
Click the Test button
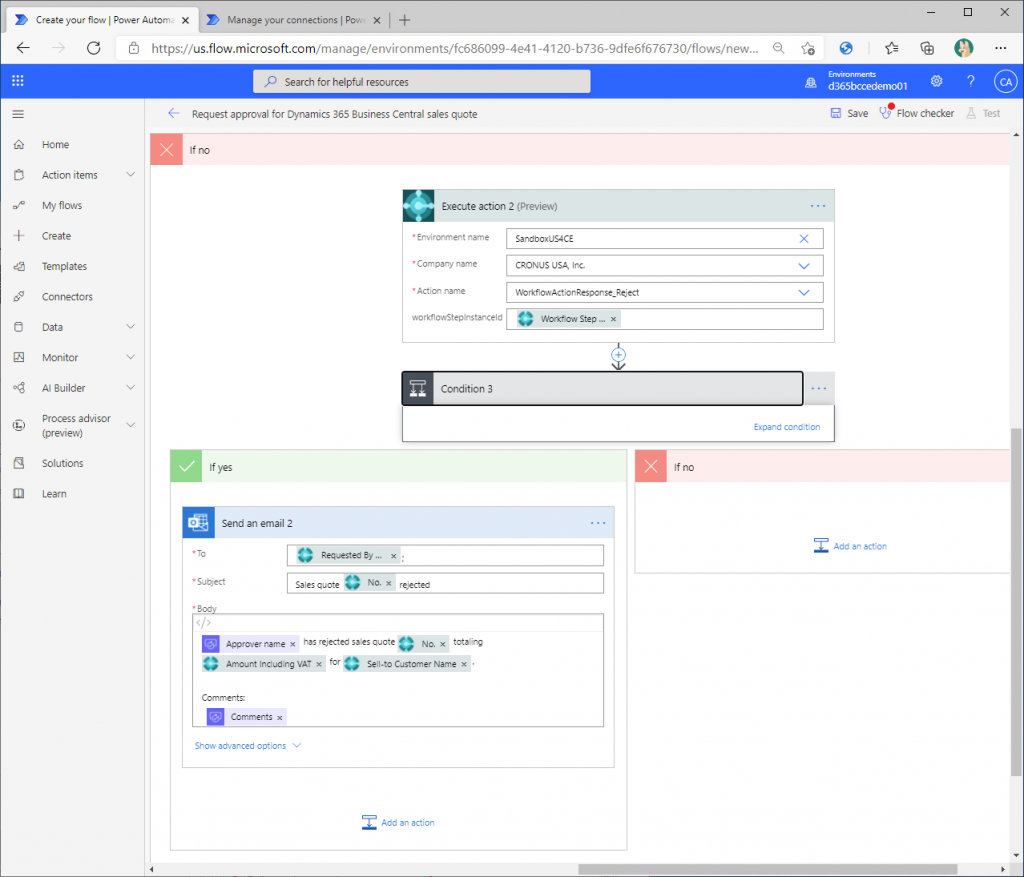(x=984, y=114)
